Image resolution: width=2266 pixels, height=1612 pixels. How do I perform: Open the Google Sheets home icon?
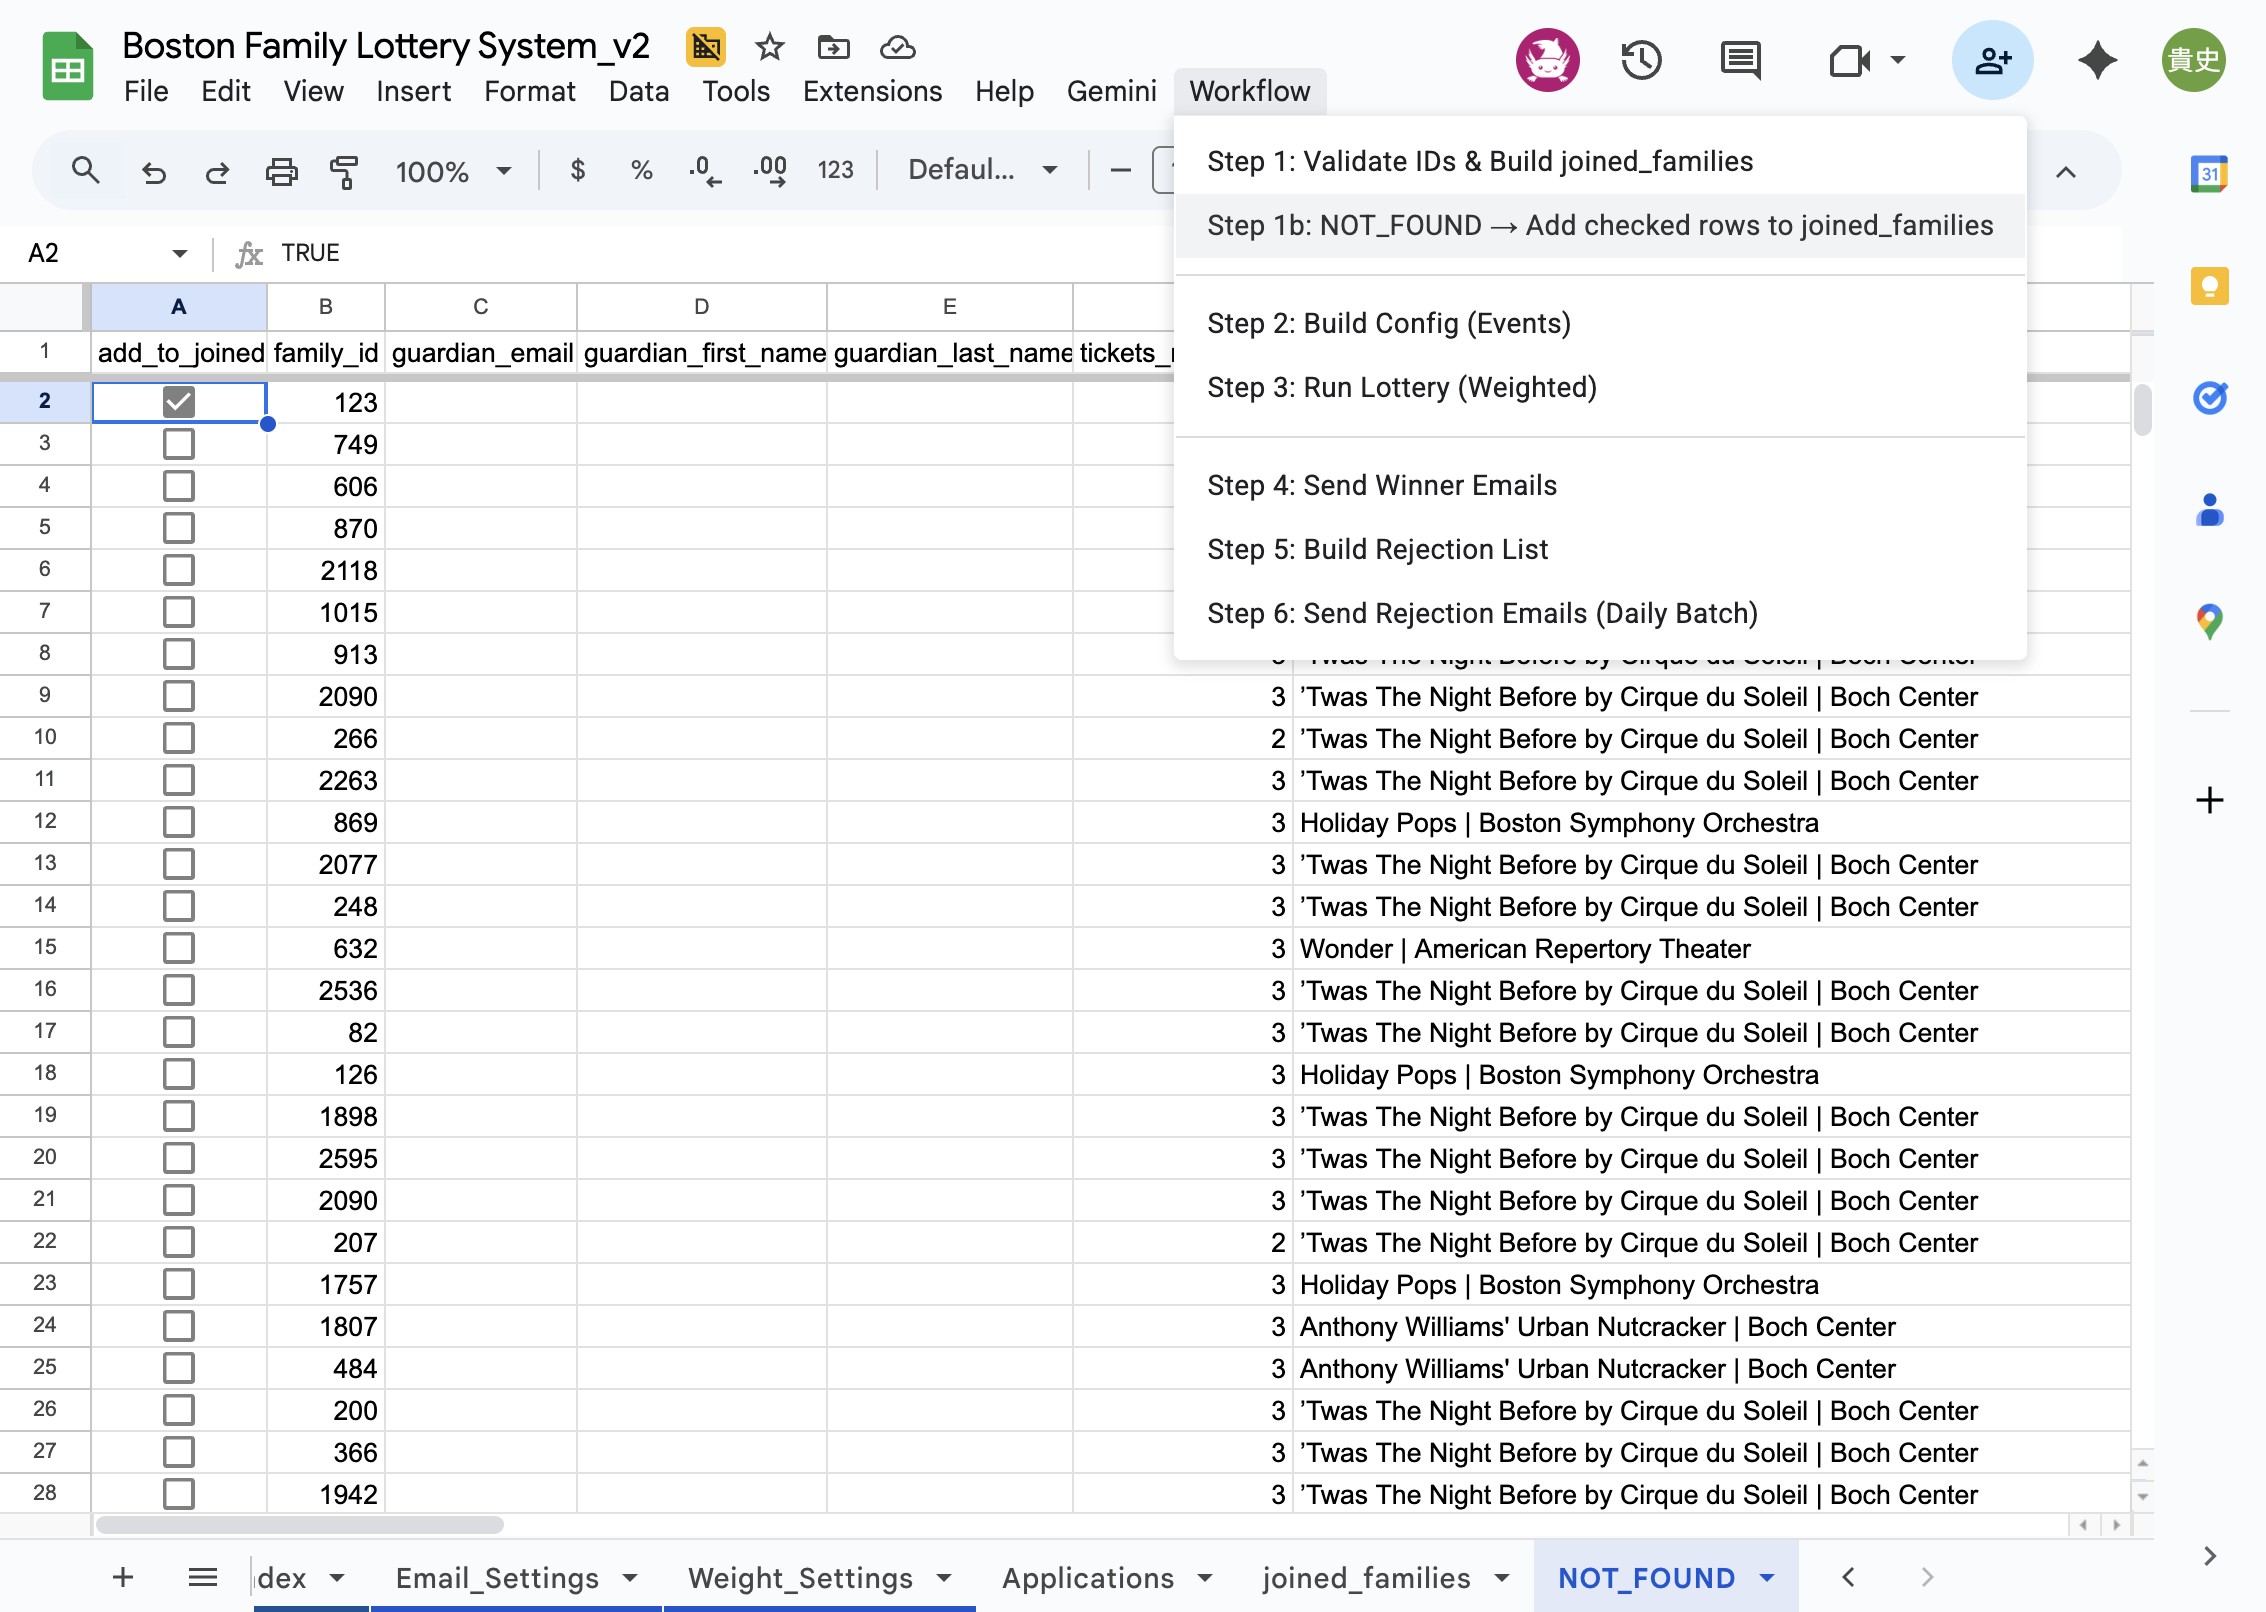(68, 67)
